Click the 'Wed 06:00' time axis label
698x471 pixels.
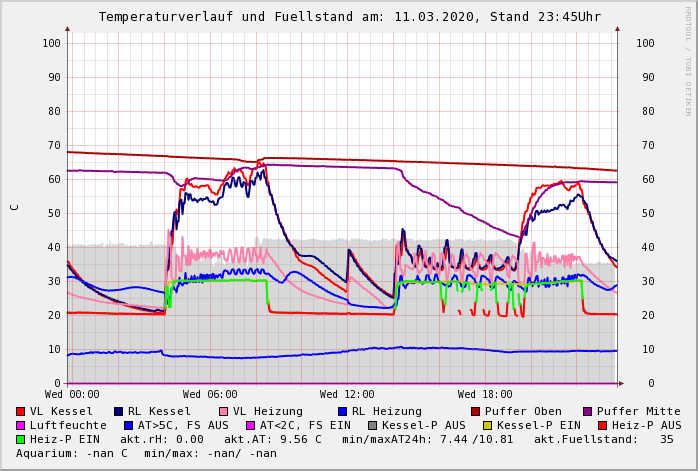pyautogui.click(x=210, y=395)
